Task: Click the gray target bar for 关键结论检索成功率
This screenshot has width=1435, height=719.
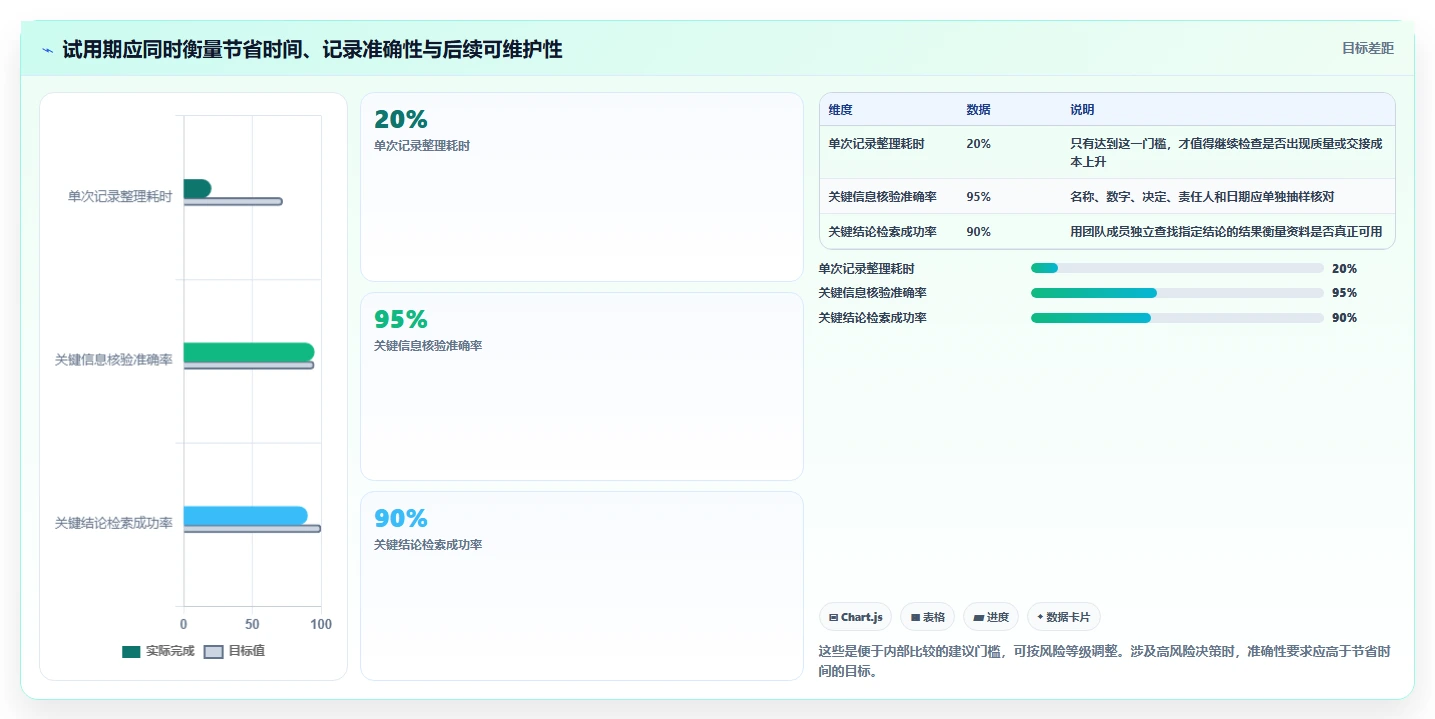Action: click(252, 529)
